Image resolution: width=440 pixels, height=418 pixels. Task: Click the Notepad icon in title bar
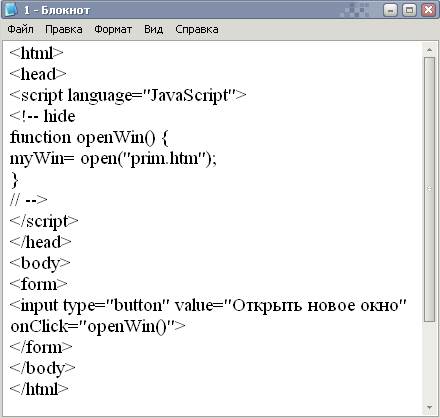pos(10,9)
